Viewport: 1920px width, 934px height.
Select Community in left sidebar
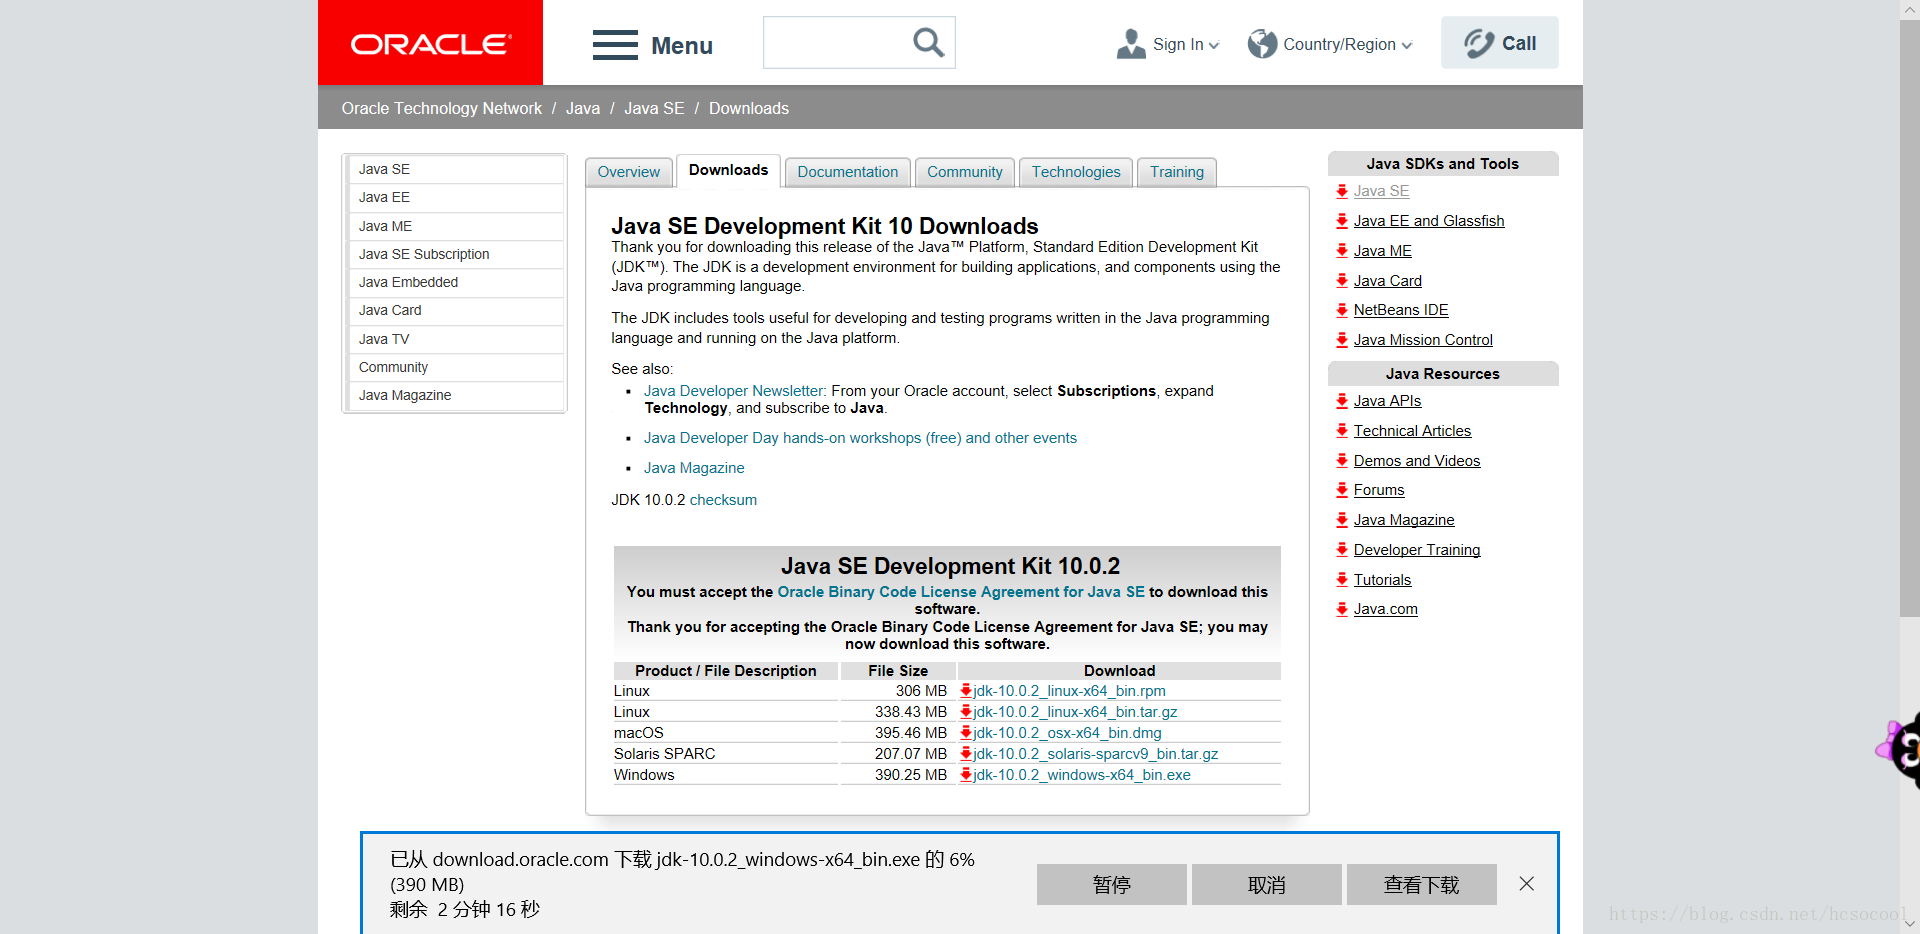pos(456,367)
